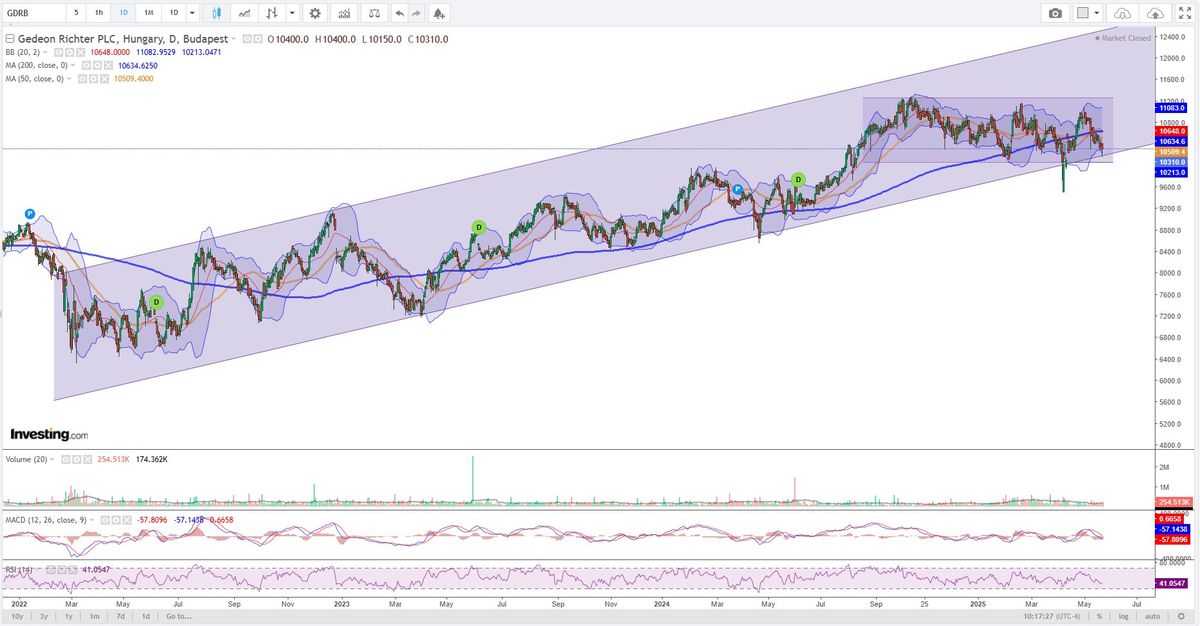Set range to 3y
The height and width of the screenshot is (626, 1200).
click(43, 616)
